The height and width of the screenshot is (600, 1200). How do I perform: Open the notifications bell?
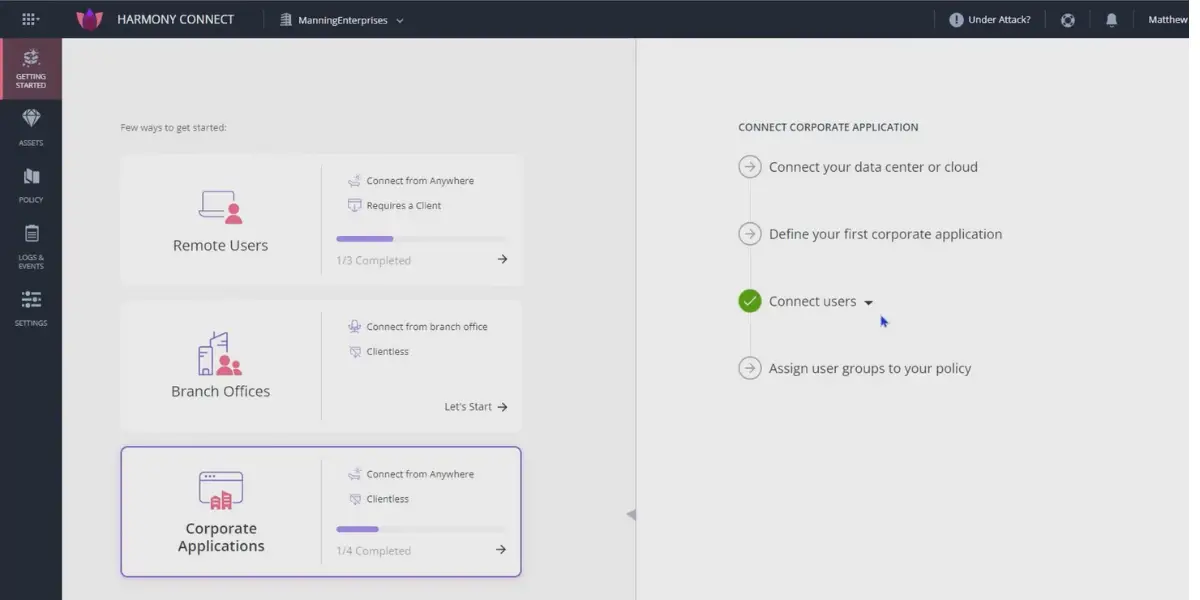[1111, 20]
